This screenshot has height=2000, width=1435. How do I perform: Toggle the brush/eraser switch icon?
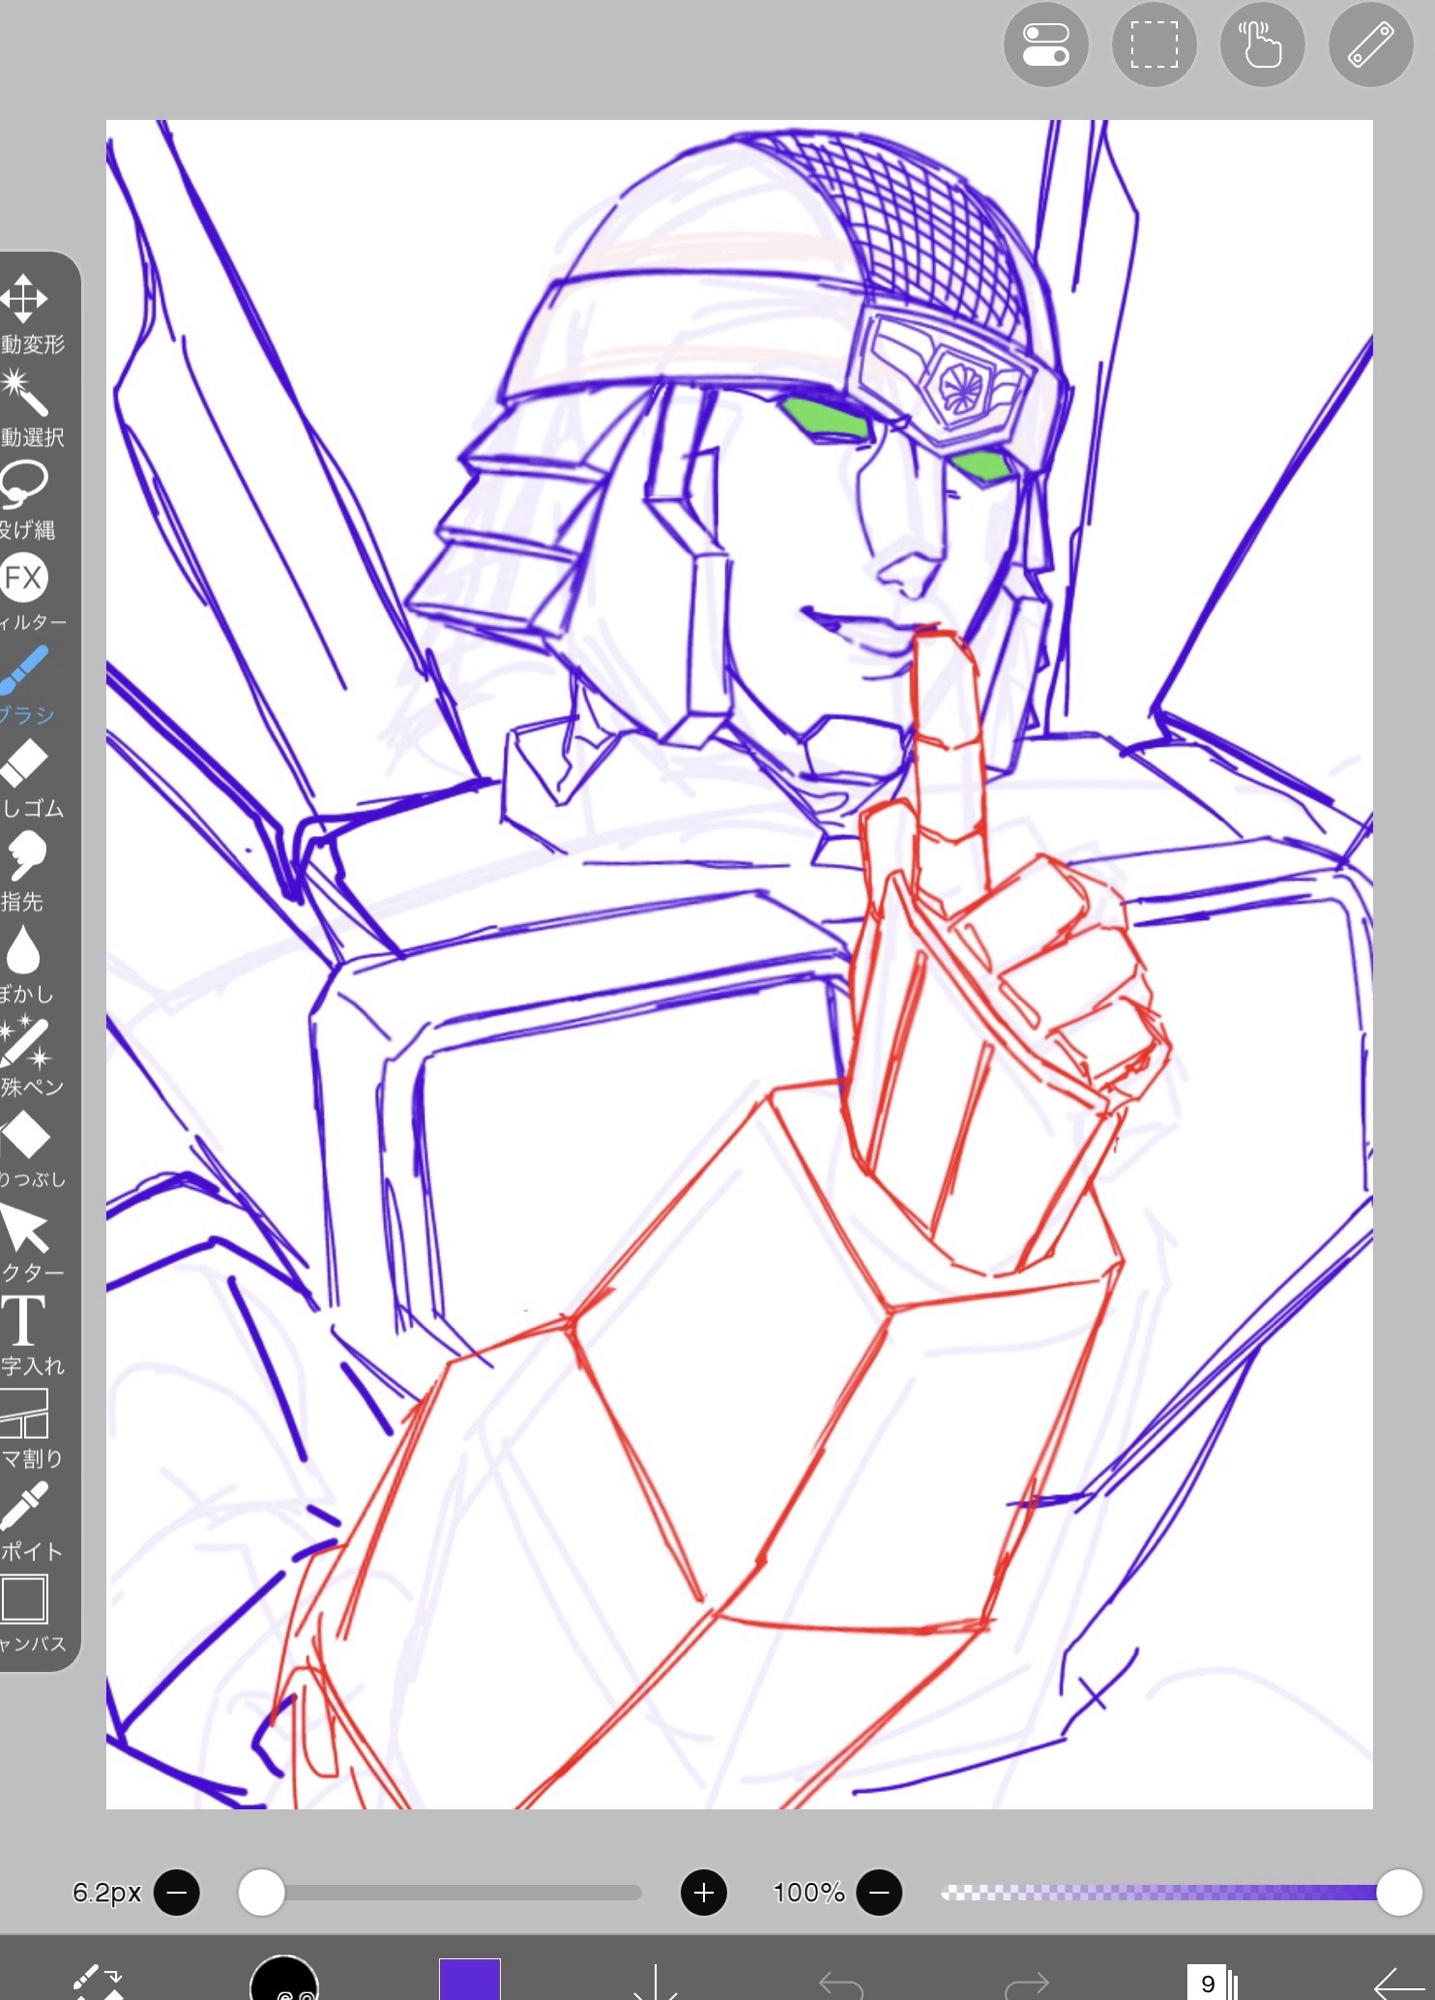[x=98, y=1980]
